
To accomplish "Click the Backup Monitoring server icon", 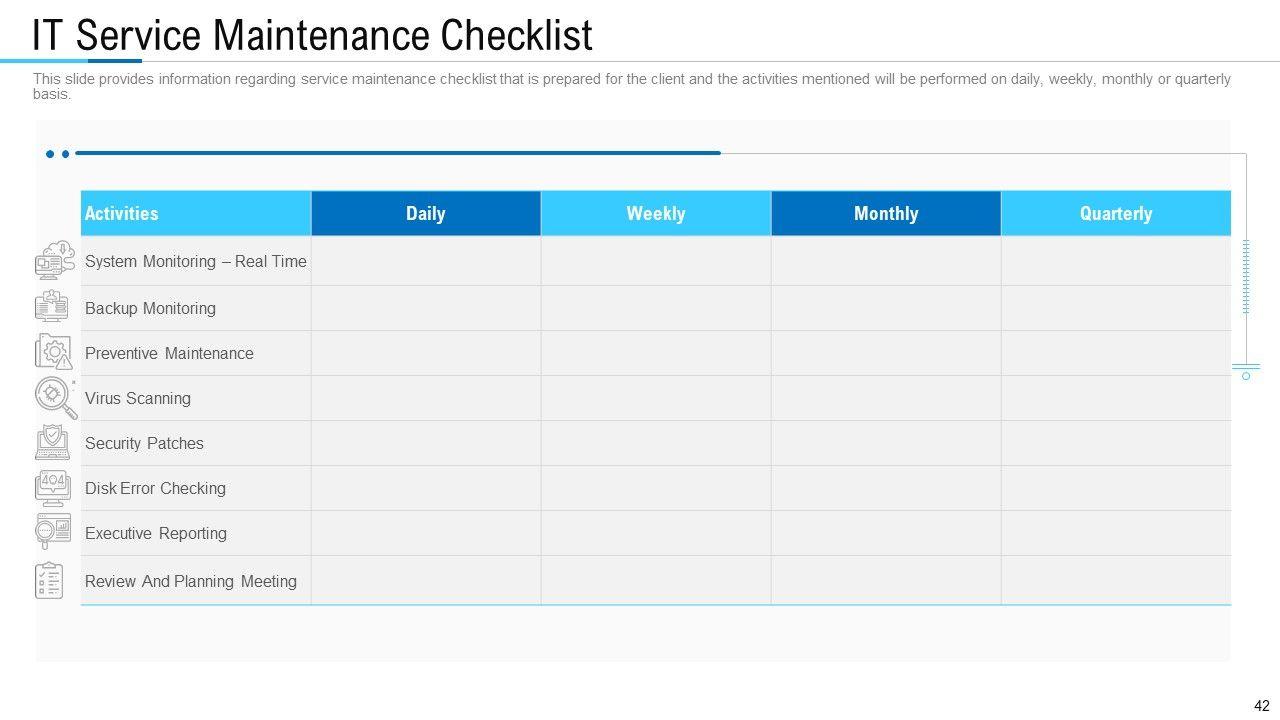I will (x=52, y=307).
